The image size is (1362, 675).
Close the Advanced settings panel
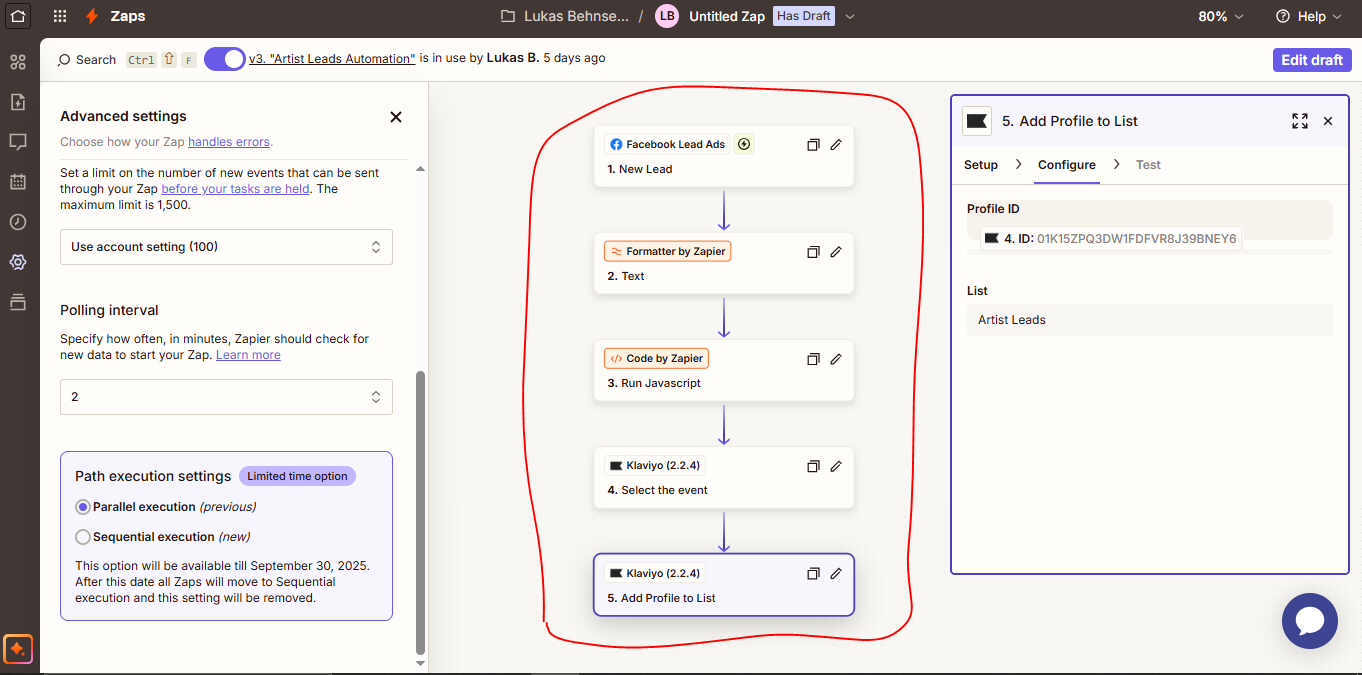coord(396,117)
